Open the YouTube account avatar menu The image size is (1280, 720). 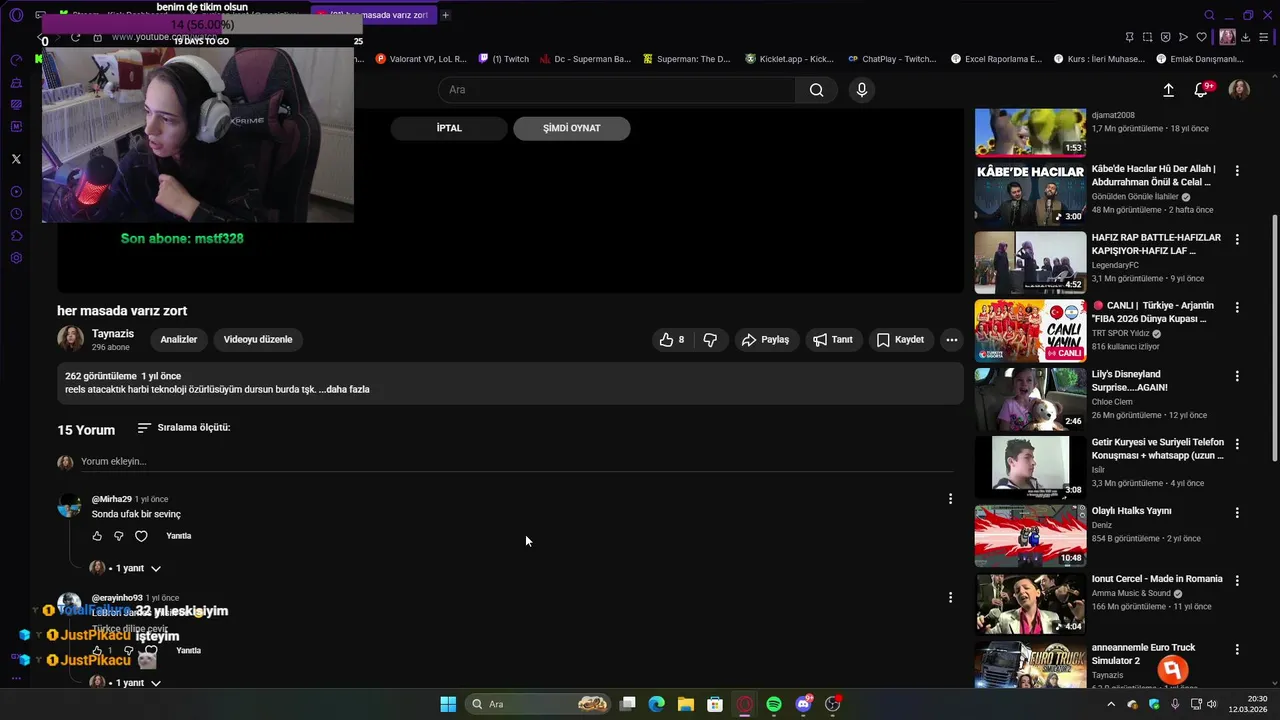point(1239,90)
